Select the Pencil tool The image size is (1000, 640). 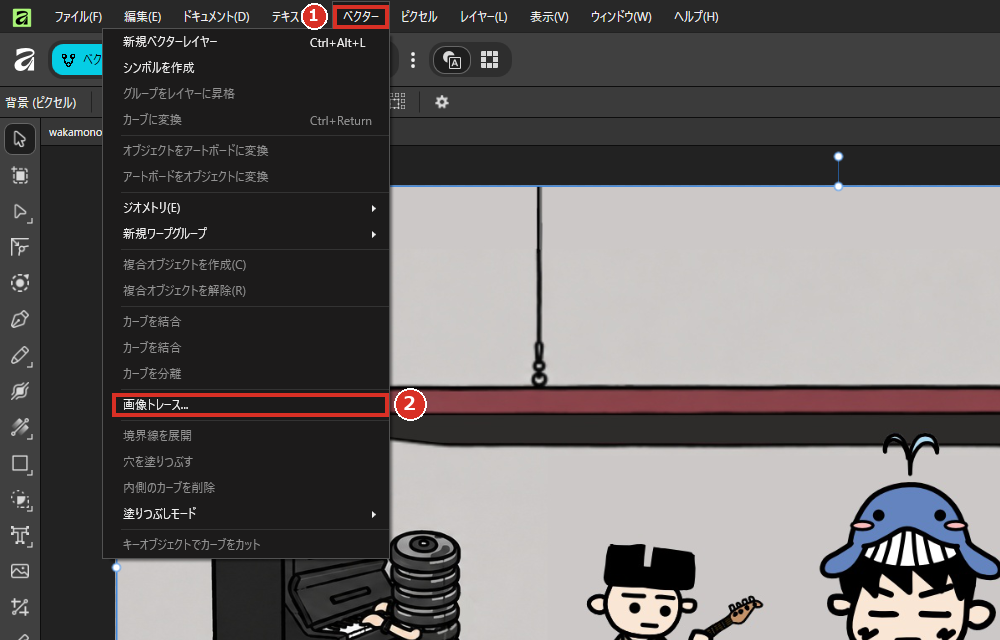20,355
